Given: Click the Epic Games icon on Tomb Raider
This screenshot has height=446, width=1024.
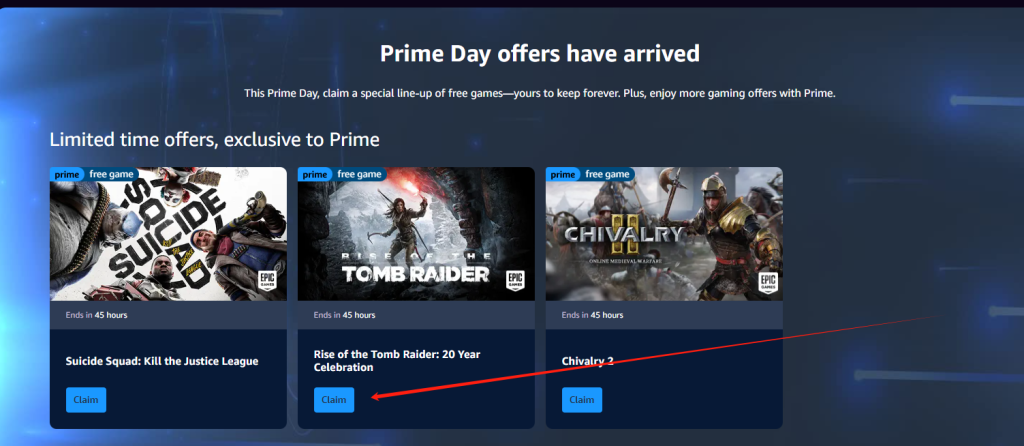Looking at the screenshot, I should tap(517, 281).
